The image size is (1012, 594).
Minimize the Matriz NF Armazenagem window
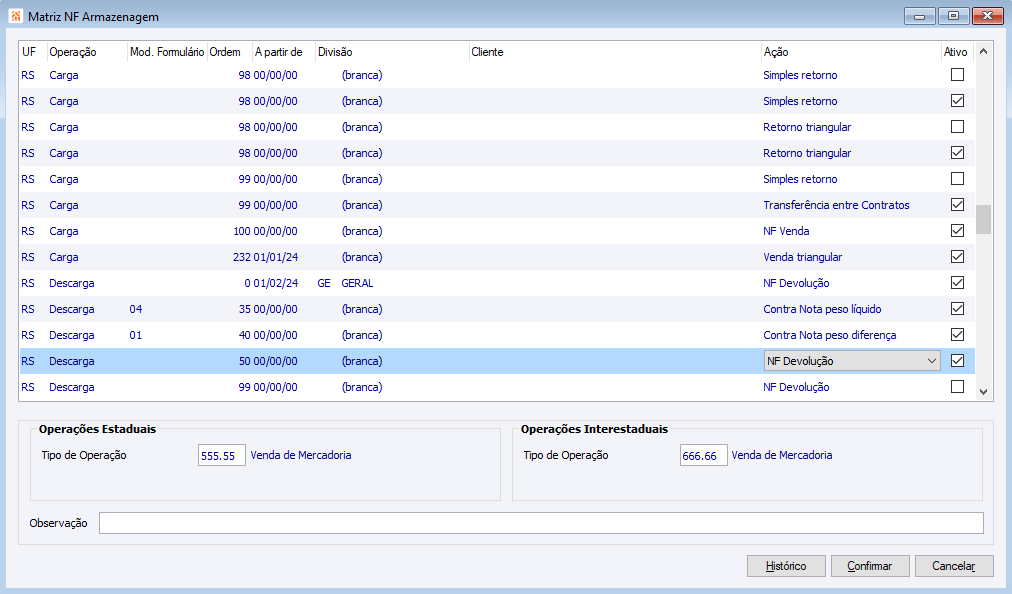920,16
